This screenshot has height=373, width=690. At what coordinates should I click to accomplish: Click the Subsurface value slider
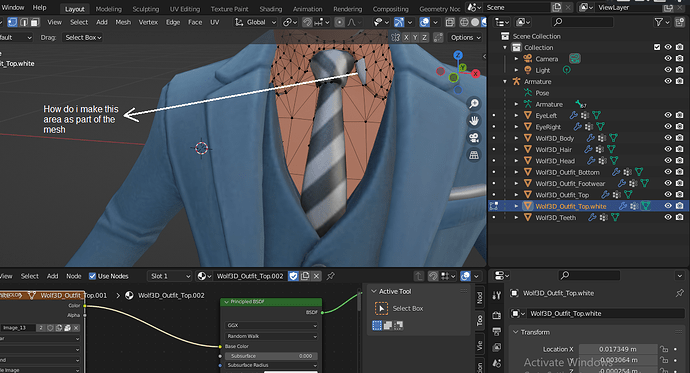click(271, 356)
